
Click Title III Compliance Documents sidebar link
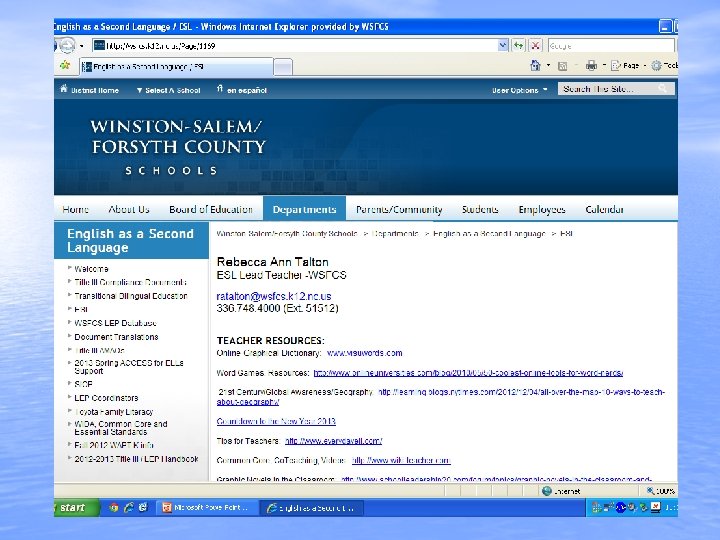click(130, 282)
